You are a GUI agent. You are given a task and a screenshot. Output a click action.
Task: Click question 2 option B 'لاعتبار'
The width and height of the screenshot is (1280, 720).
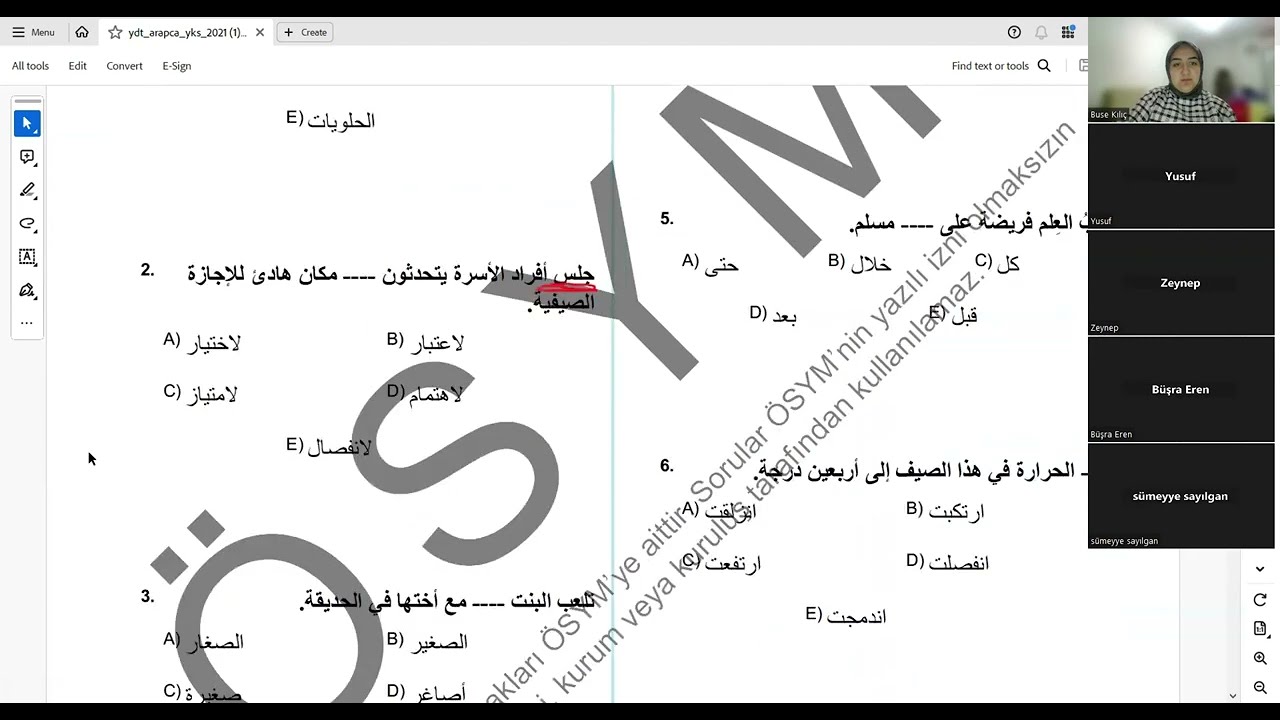coord(425,342)
